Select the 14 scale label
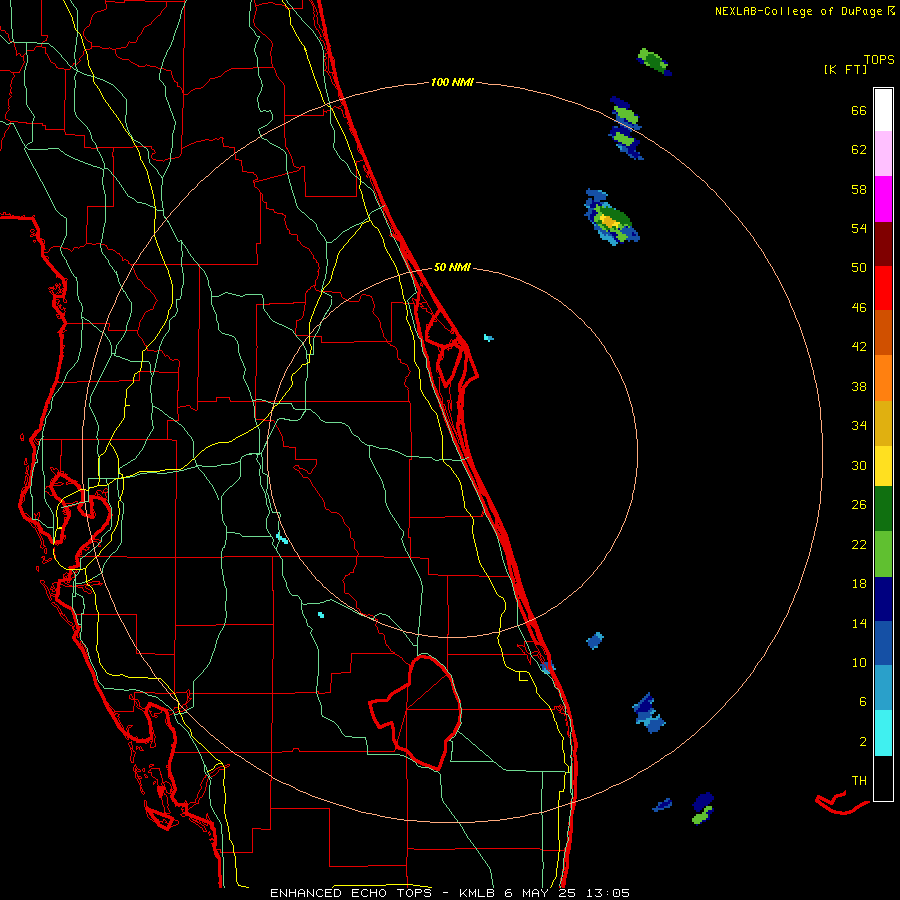900x900 pixels. (859, 623)
